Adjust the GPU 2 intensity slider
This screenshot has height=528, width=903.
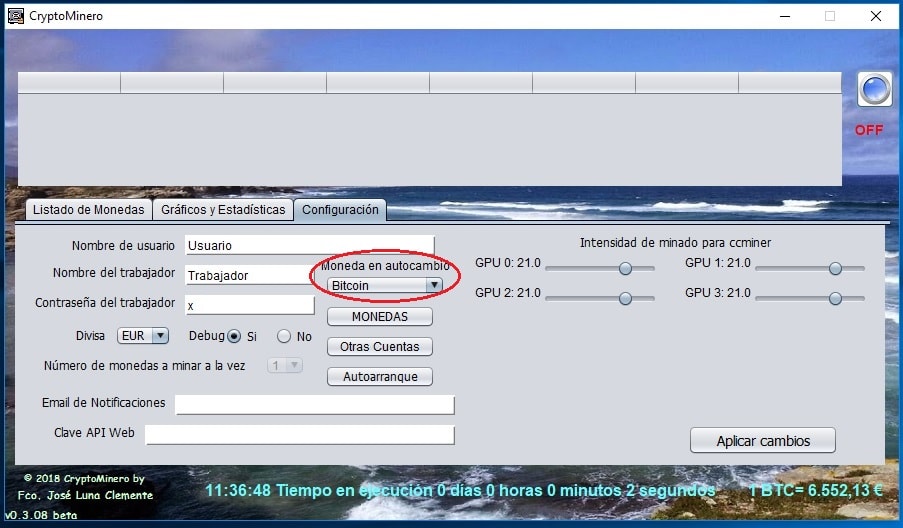click(625, 298)
